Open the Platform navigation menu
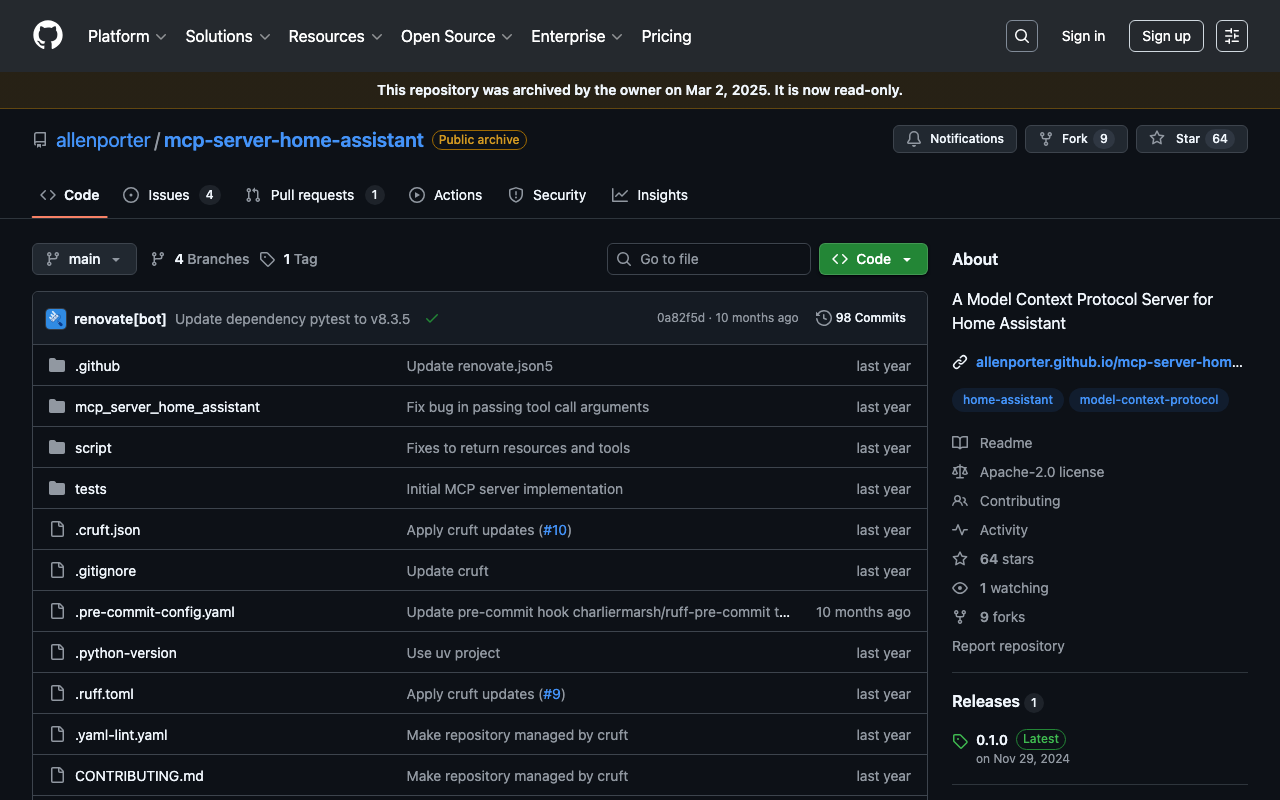Viewport: 1280px width, 800px height. point(127,36)
